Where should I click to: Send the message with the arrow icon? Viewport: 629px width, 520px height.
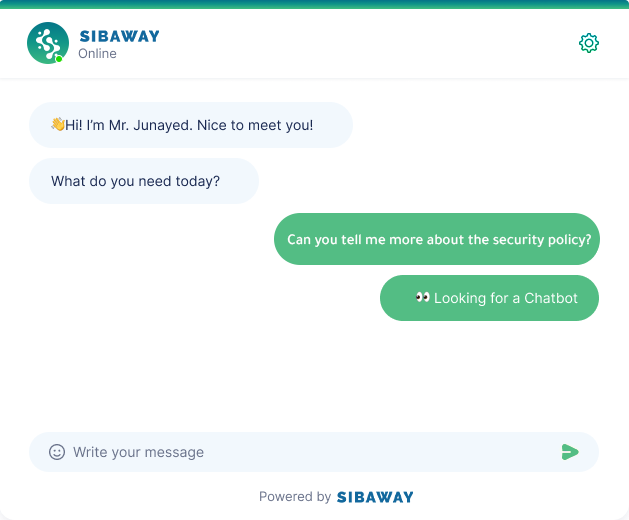coord(570,452)
